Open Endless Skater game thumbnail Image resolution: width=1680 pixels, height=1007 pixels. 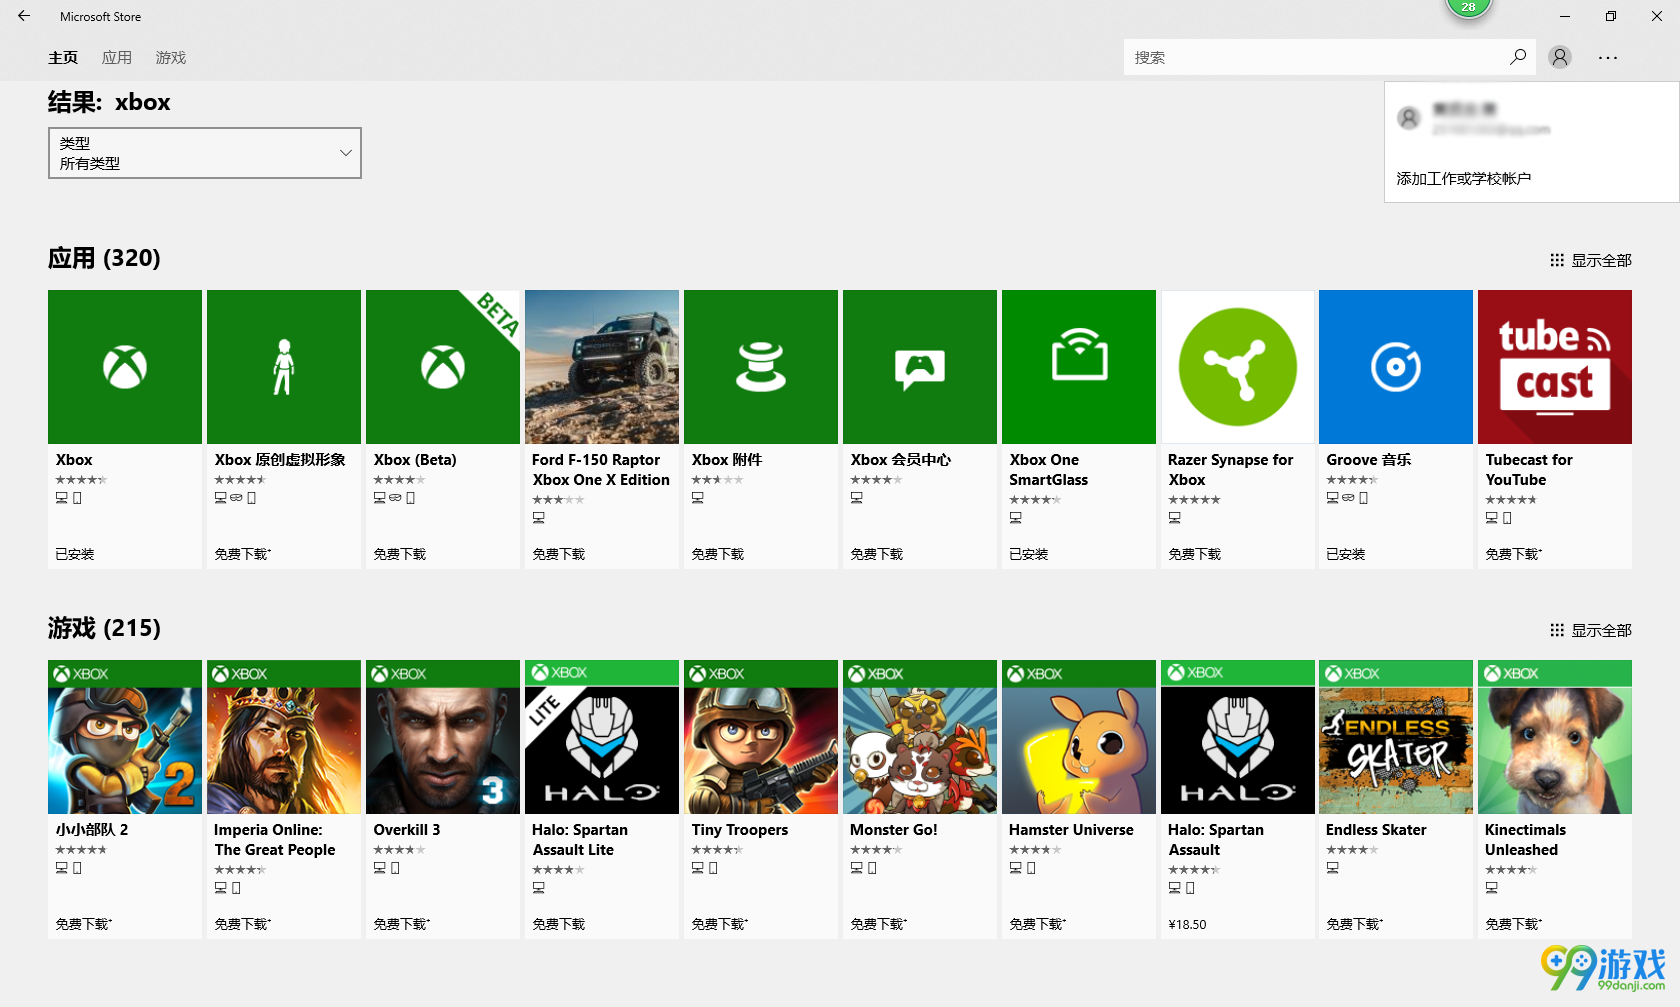click(1396, 737)
